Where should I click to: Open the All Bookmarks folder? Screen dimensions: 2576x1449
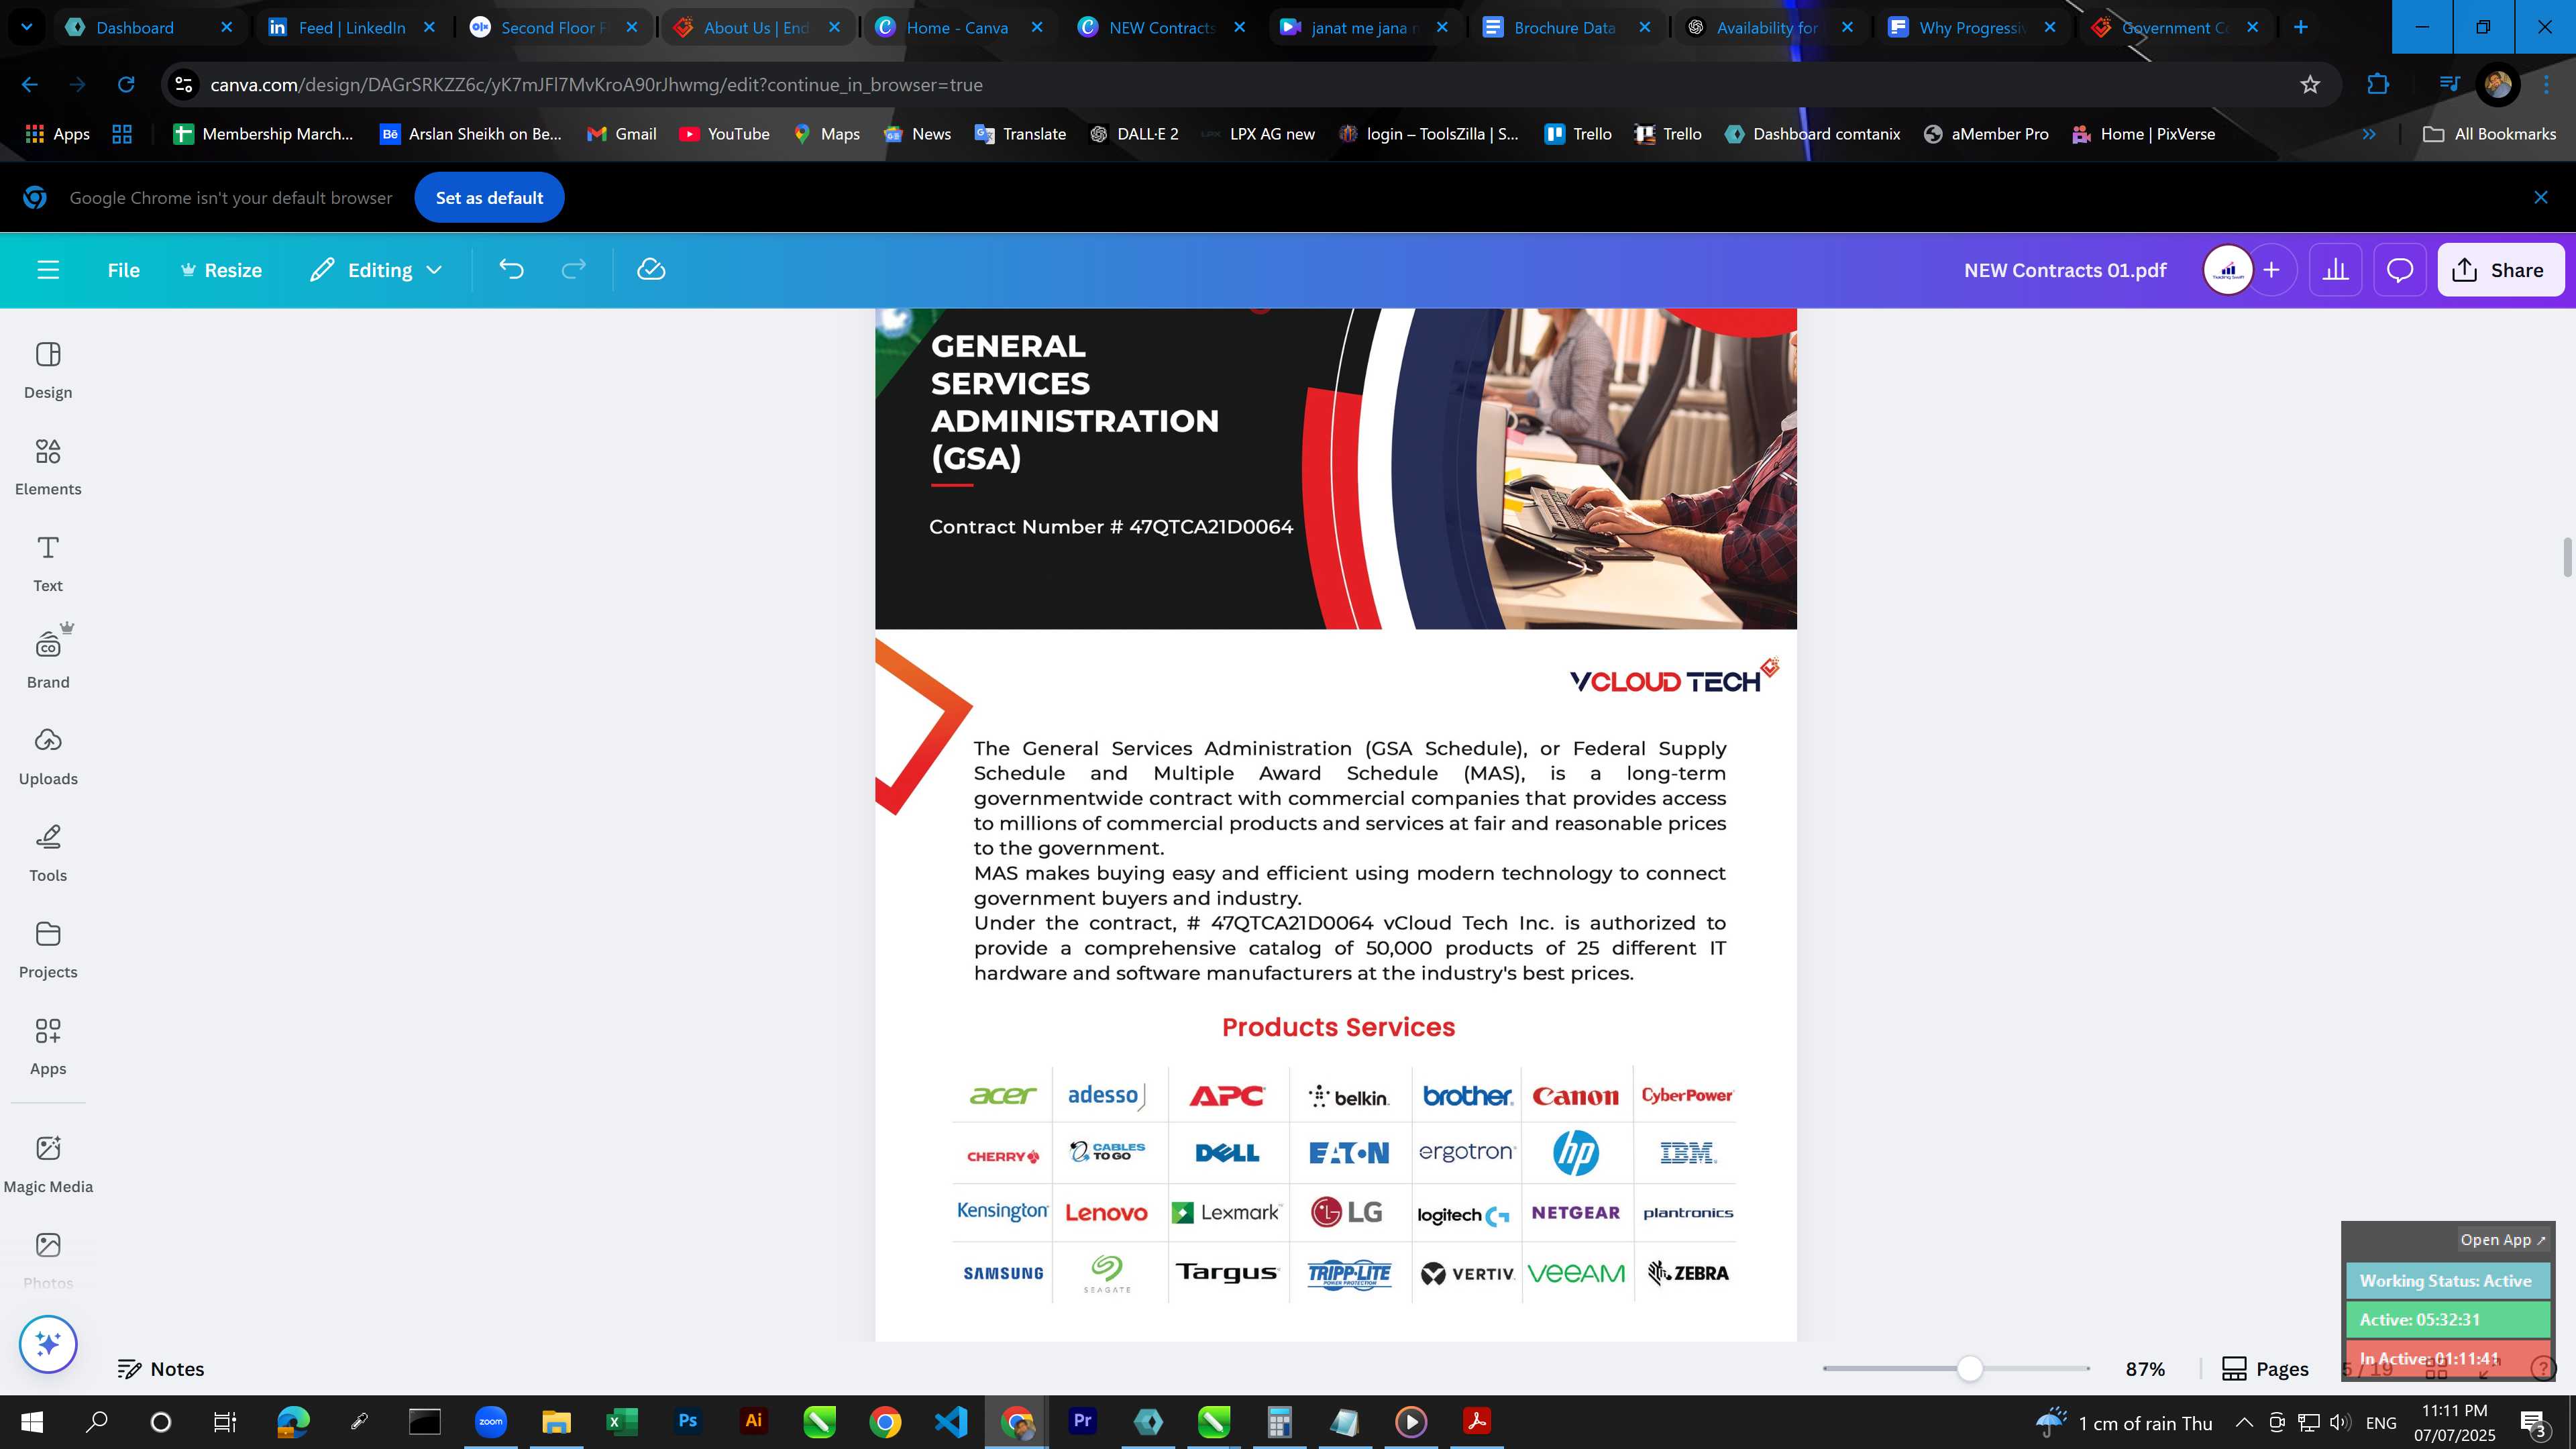2490,134
